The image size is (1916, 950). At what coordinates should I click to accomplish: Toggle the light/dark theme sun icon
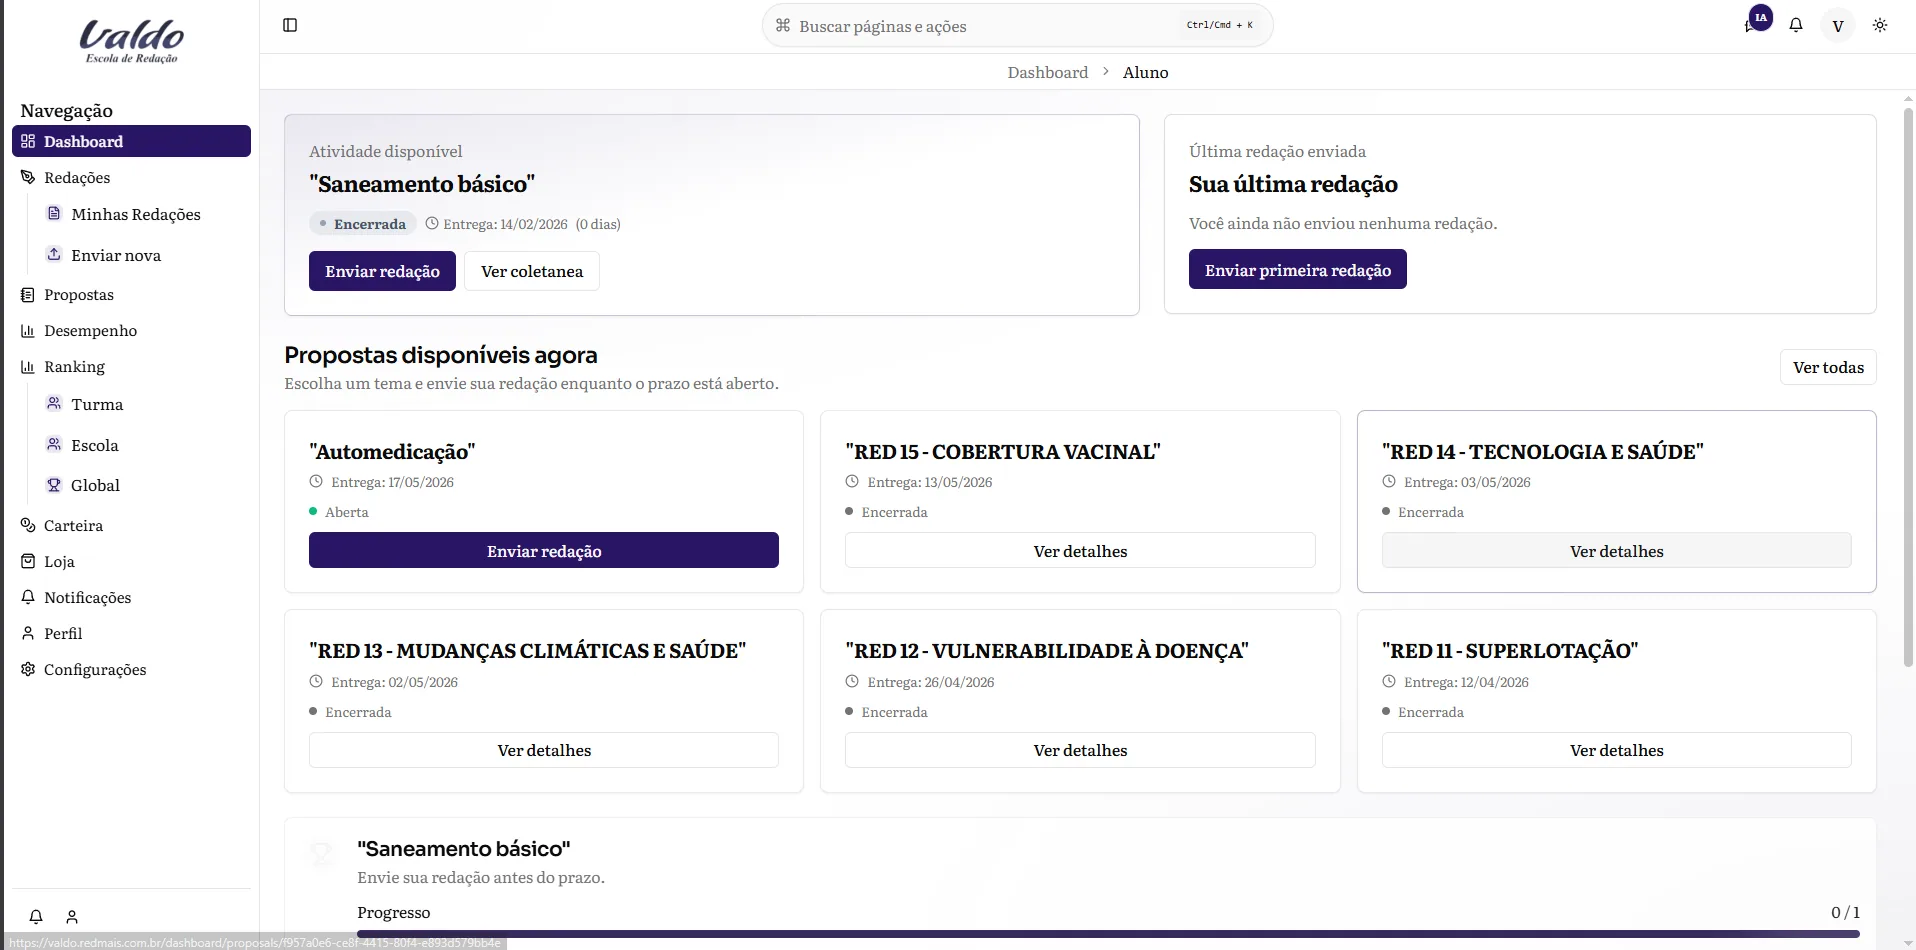pos(1880,25)
